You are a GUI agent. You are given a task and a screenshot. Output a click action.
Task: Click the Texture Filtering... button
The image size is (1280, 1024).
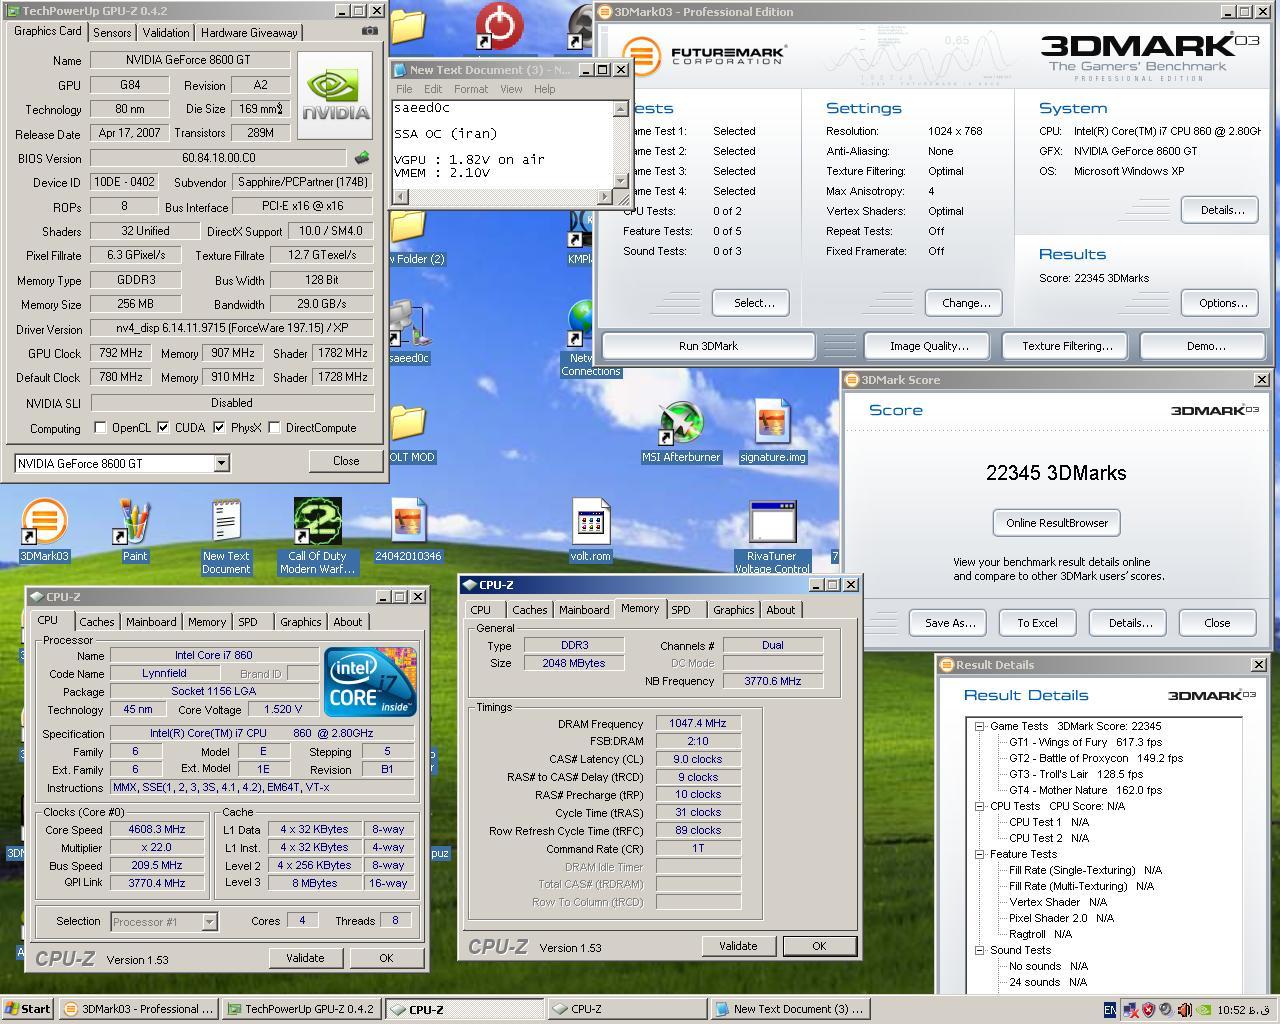[1067, 346]
